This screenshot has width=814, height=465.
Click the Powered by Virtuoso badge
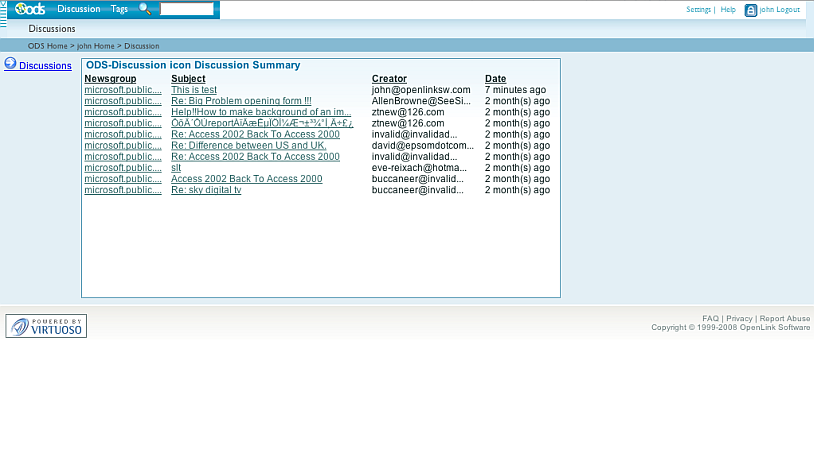pyautogui.click(x=46, y=326)
